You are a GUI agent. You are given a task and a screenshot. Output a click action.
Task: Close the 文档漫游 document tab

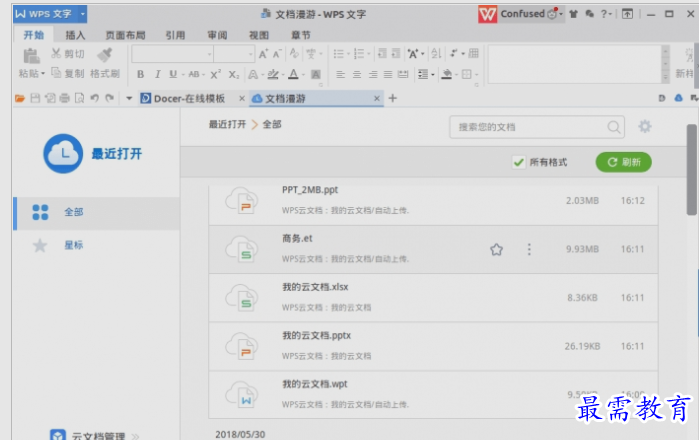[x=377, y=99]
